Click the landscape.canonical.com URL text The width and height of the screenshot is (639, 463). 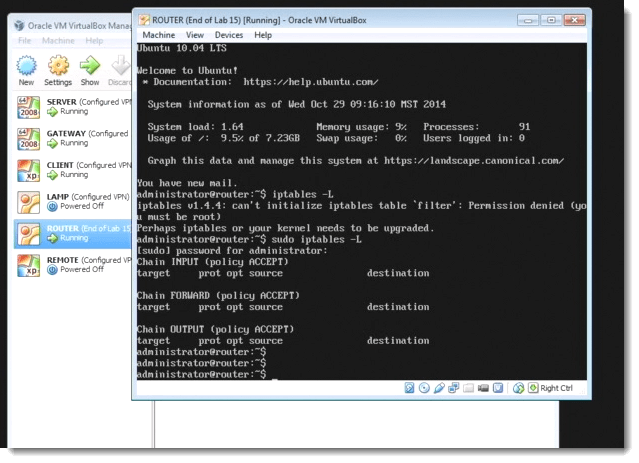(x=474, y=161)
